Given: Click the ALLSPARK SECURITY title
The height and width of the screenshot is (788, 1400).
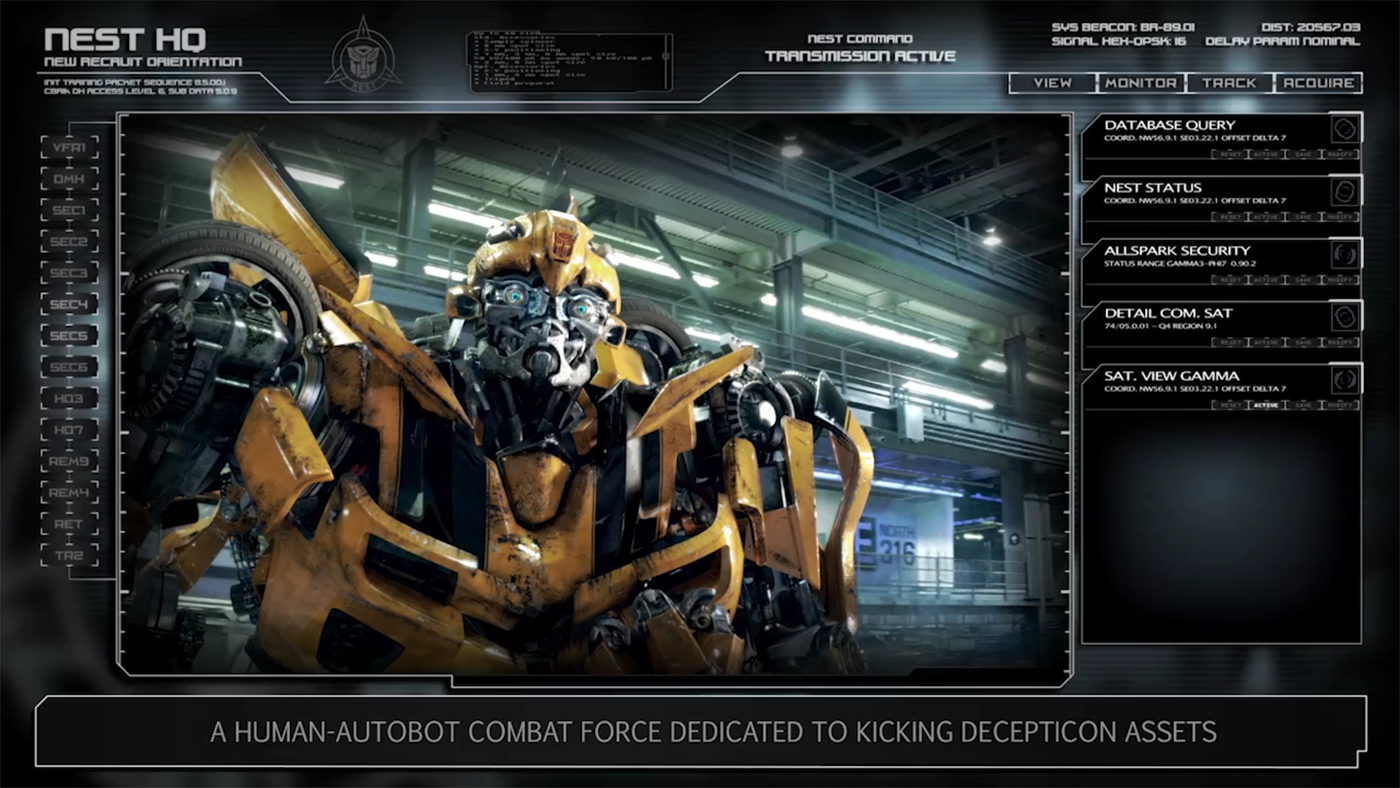Looking at the screenshot, I should [x=1177, y=251].
